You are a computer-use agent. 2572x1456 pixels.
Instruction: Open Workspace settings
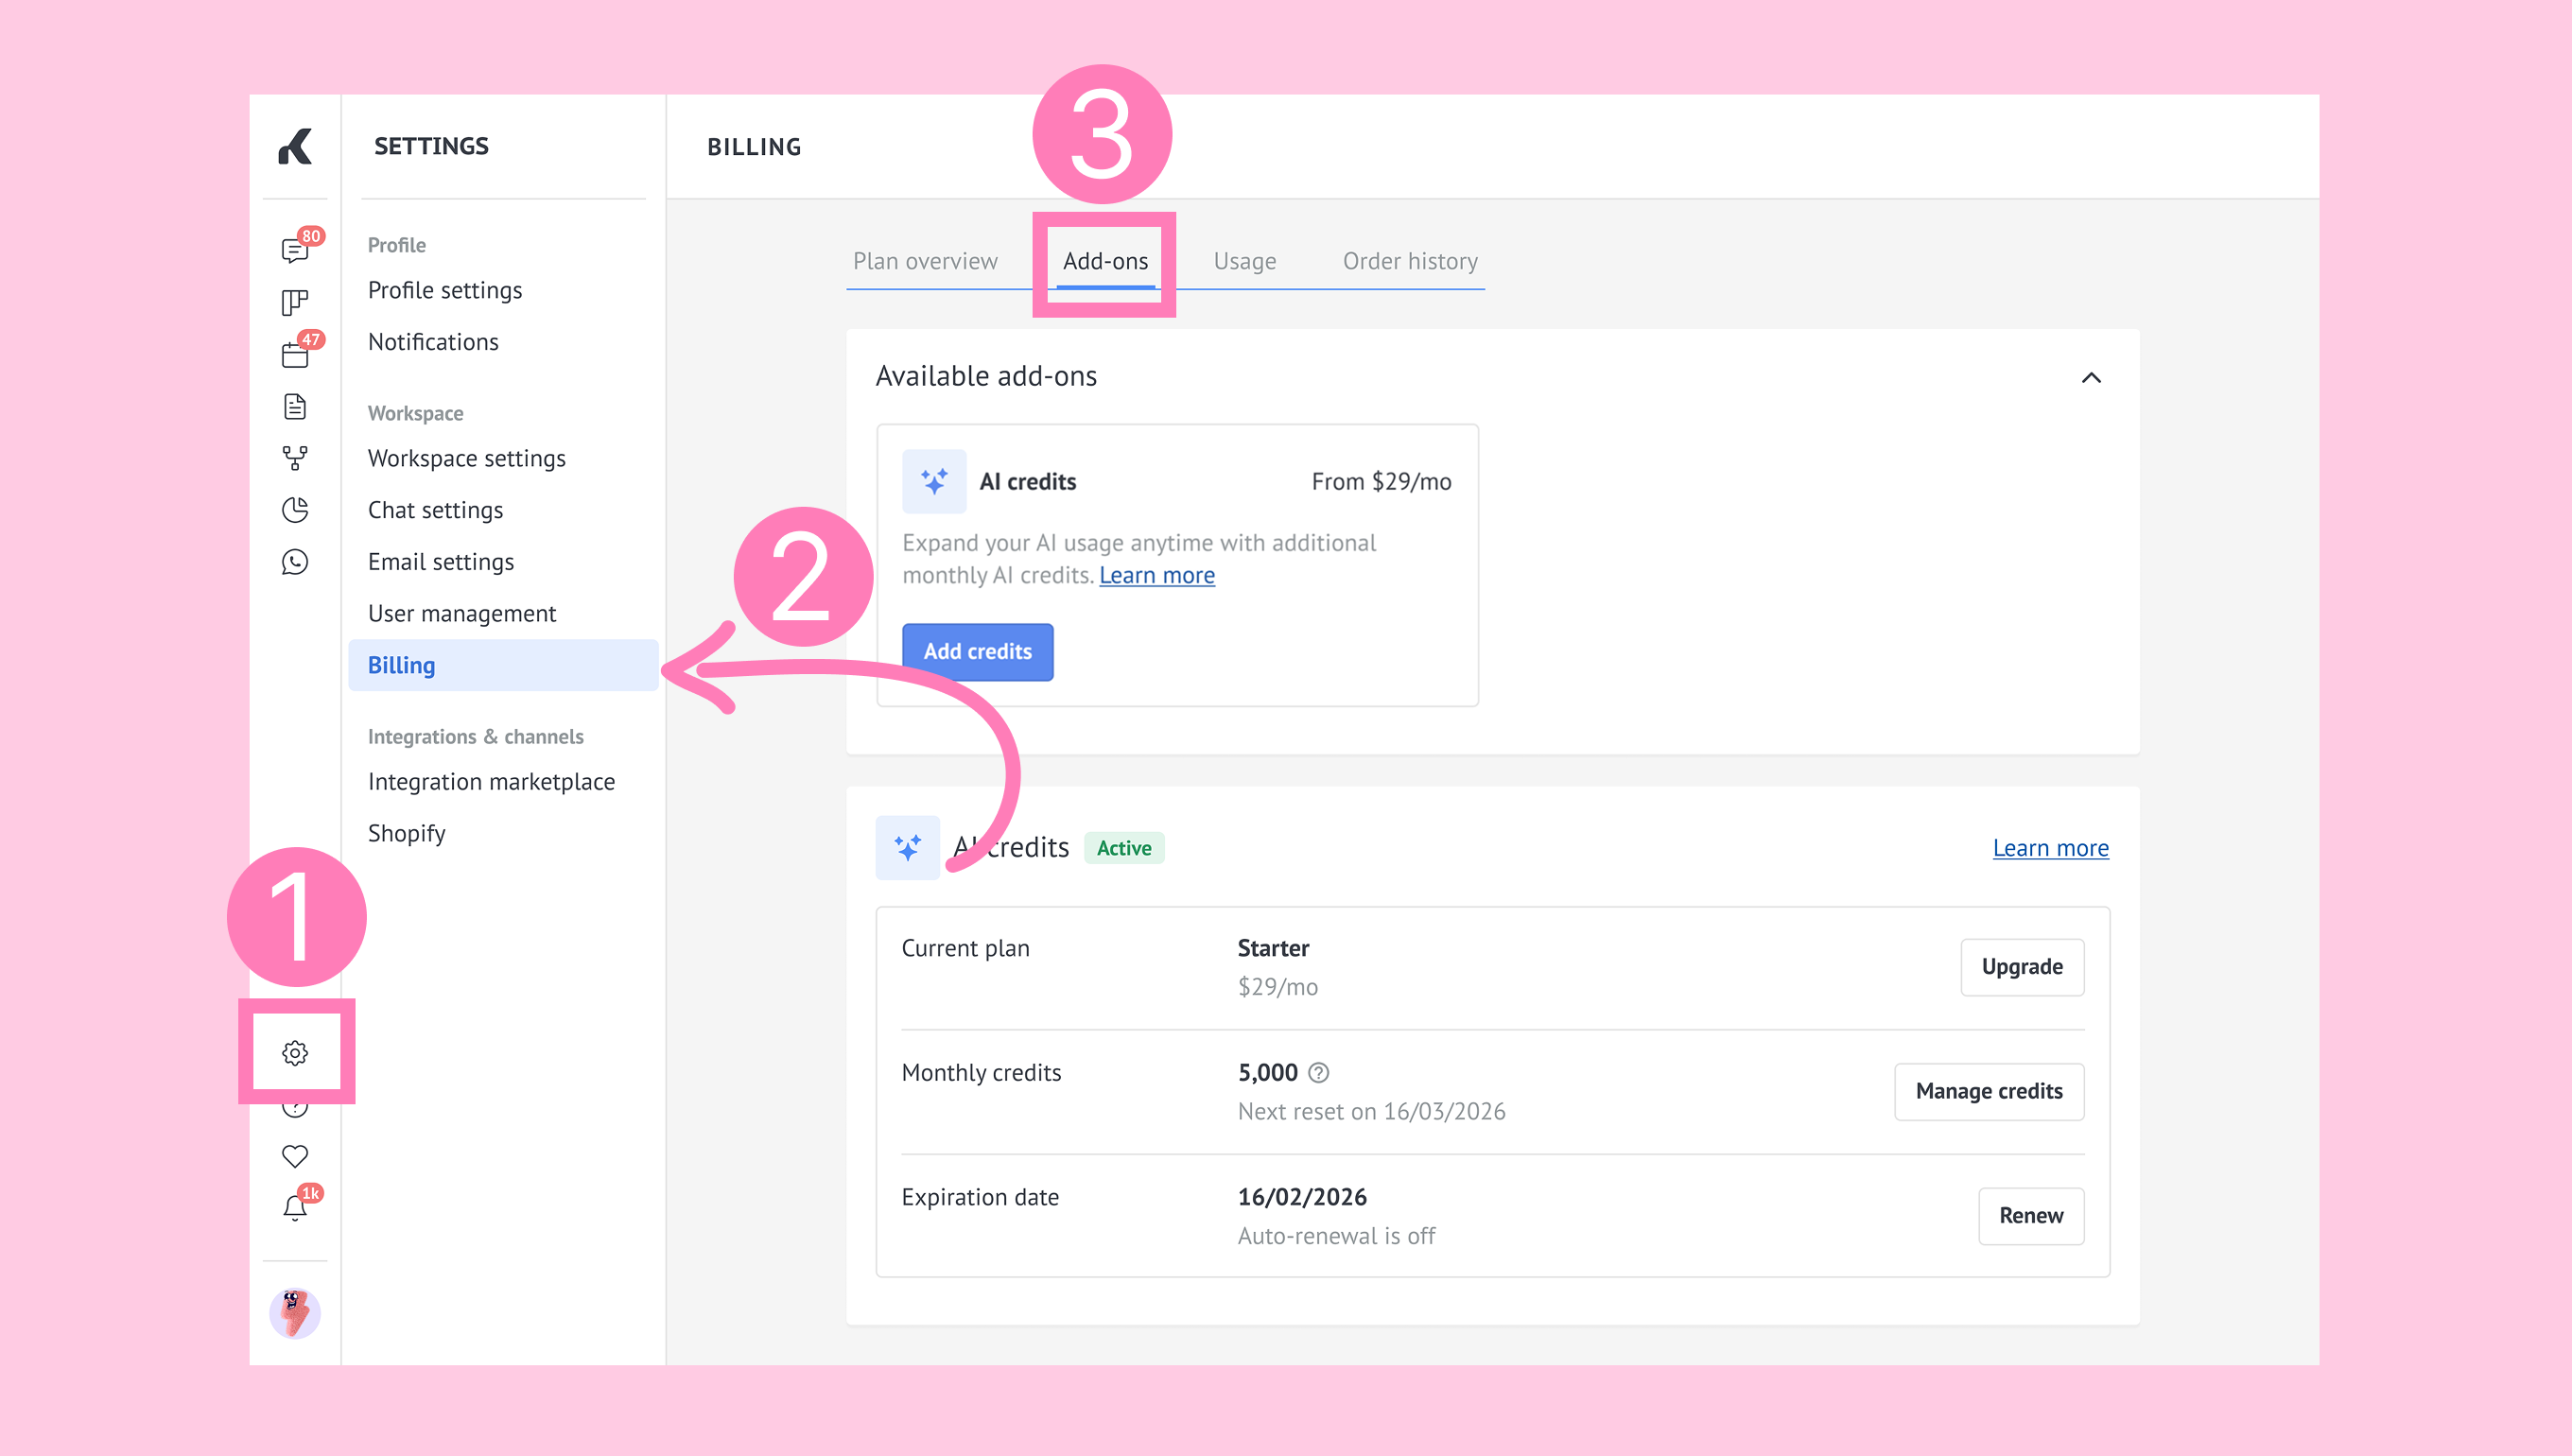coord(466,458)
